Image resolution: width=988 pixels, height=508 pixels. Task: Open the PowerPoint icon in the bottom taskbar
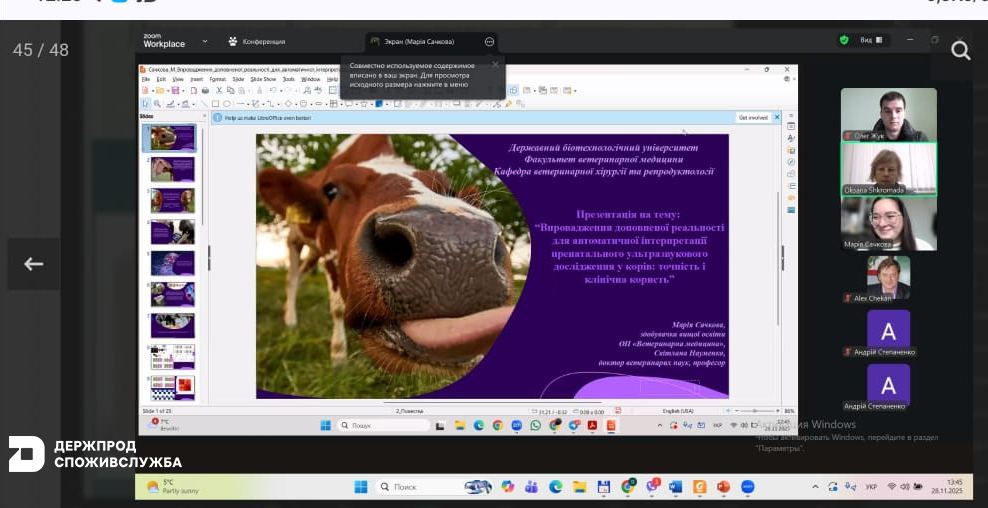(x=723, y=487)
